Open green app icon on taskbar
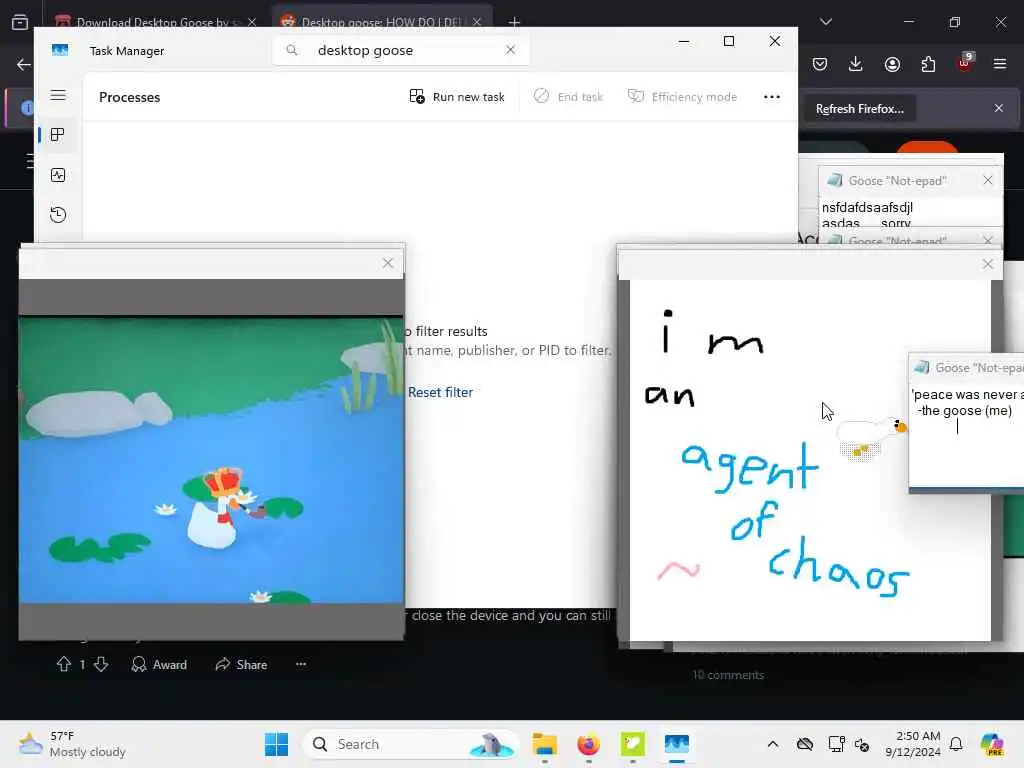This screenshot has height=768, width=1024. 632,744
